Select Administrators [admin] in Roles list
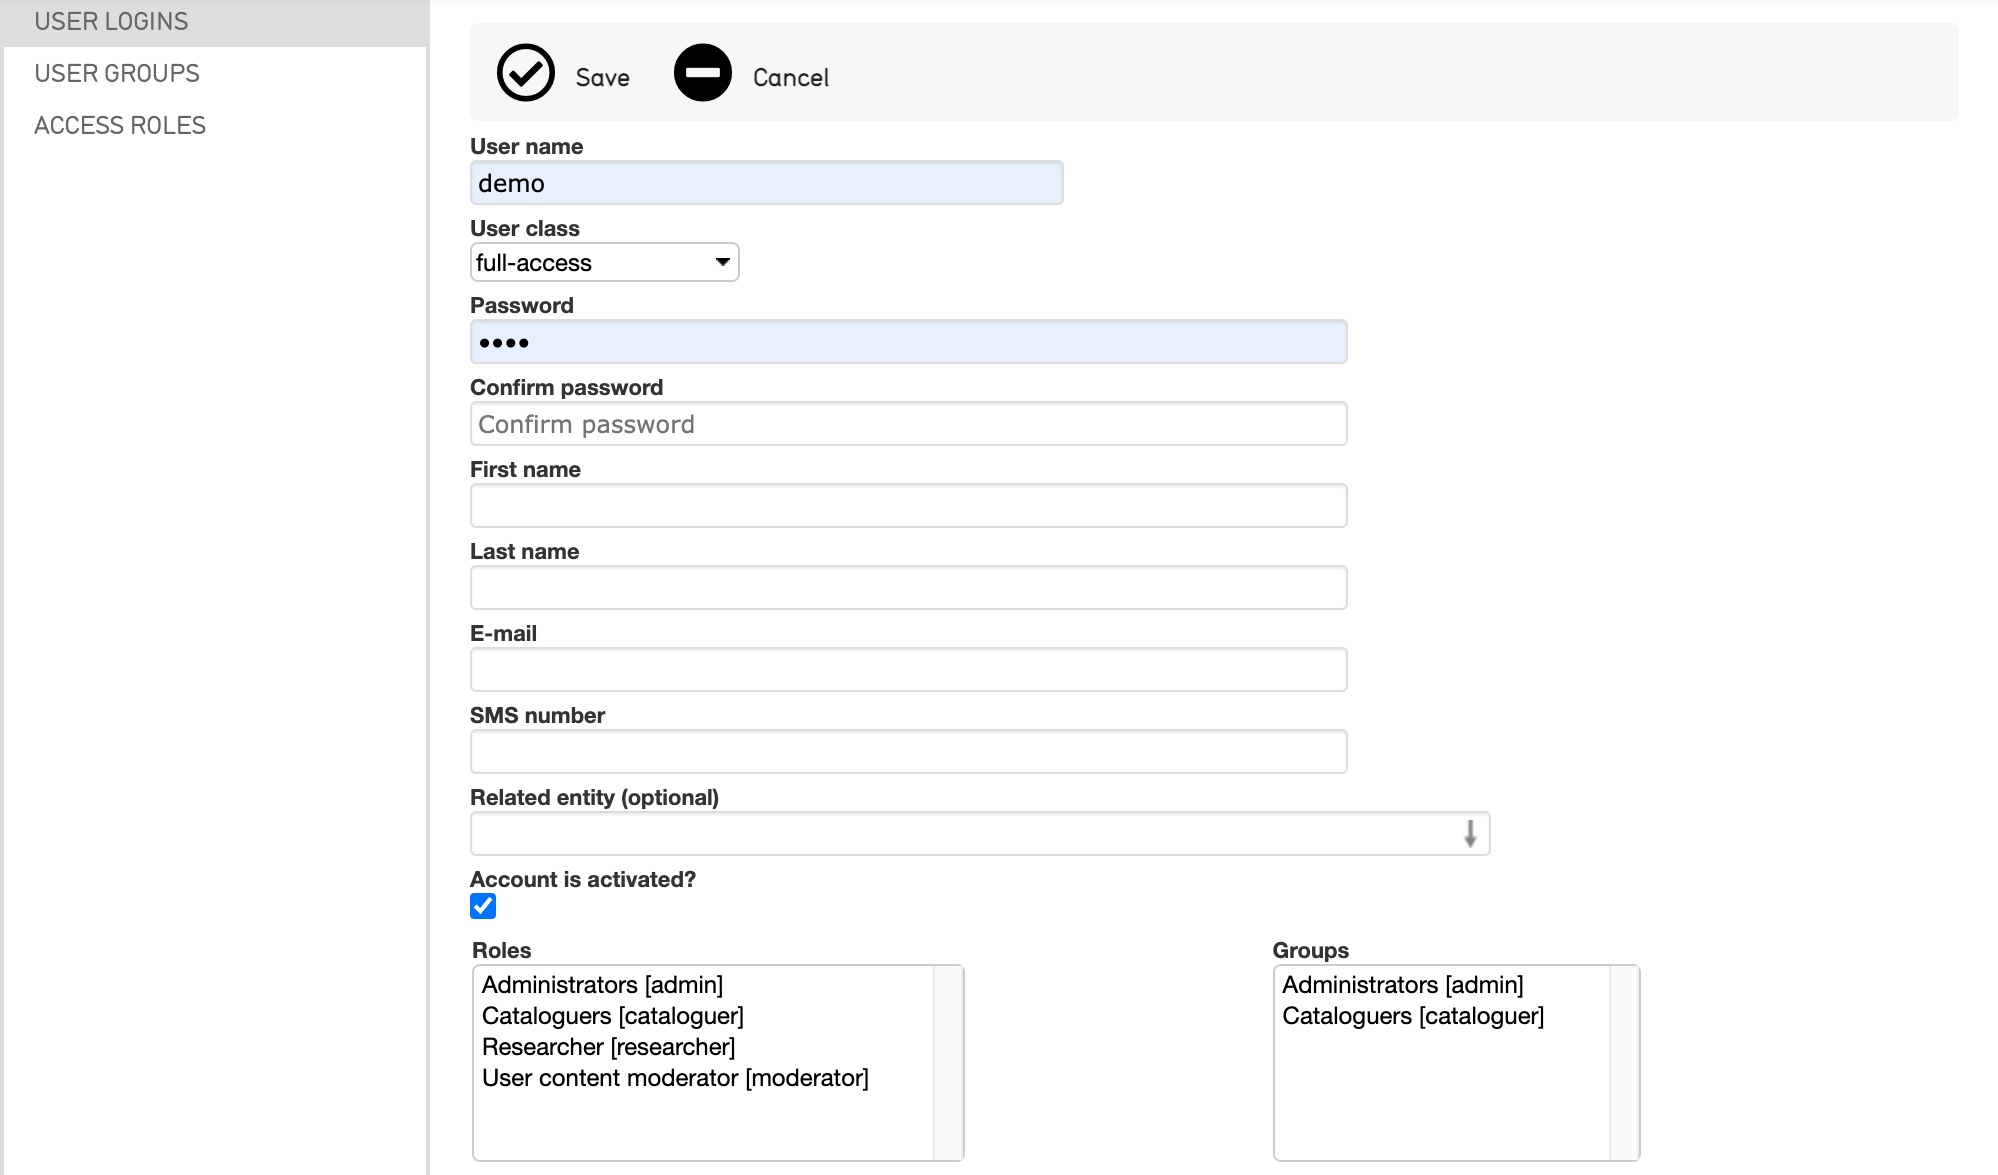The height and width of the screenshot is (1175, 1998). (602, 985)
